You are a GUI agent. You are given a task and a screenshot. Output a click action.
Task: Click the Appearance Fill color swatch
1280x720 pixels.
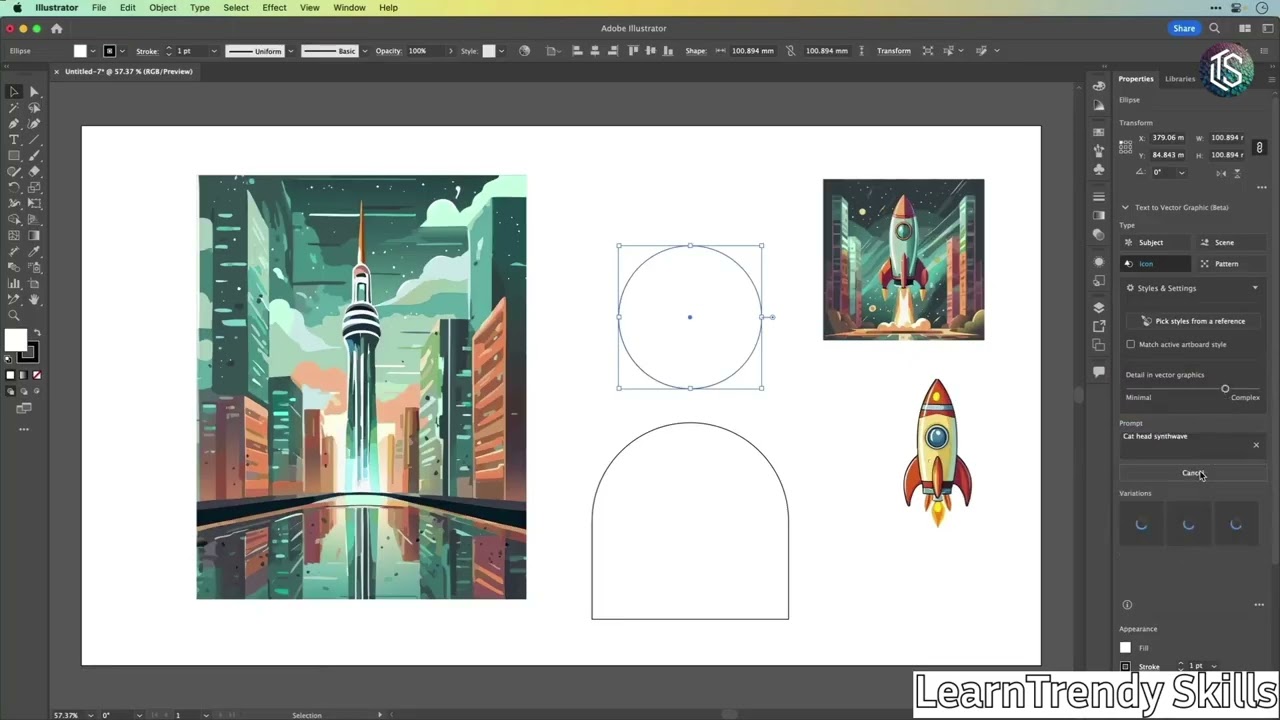[x=1125, y=648]
